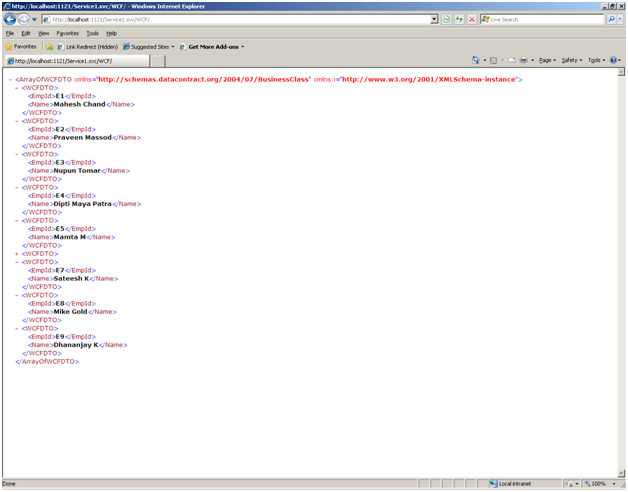
Task: Collapse the WCFDTO node containing Mahesh Chand
Action: click(x=18, y=88)
